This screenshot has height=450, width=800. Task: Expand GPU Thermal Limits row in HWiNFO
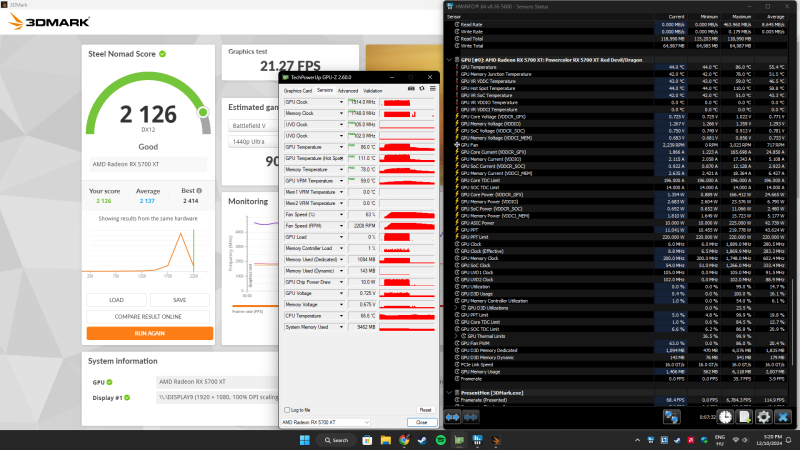tap(456, 336)
